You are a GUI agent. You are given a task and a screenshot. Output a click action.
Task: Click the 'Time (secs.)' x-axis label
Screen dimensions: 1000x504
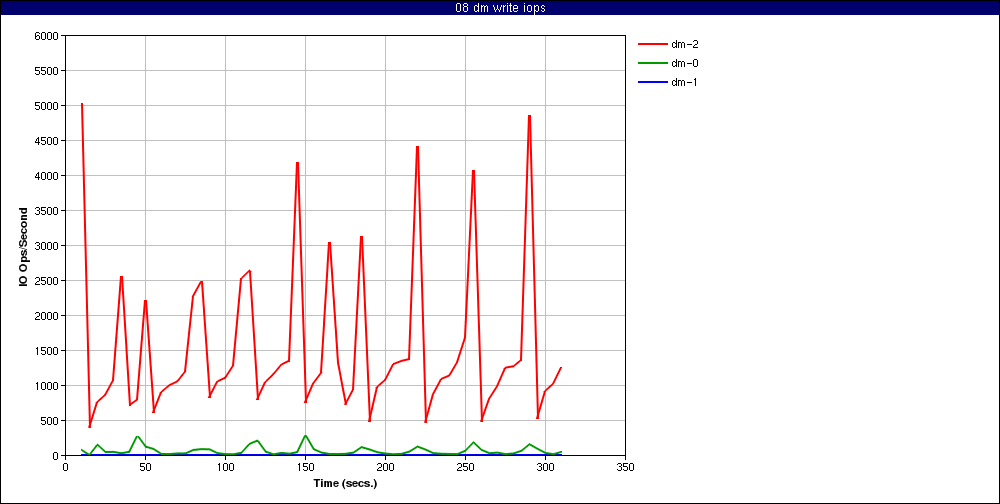[345, 483]
